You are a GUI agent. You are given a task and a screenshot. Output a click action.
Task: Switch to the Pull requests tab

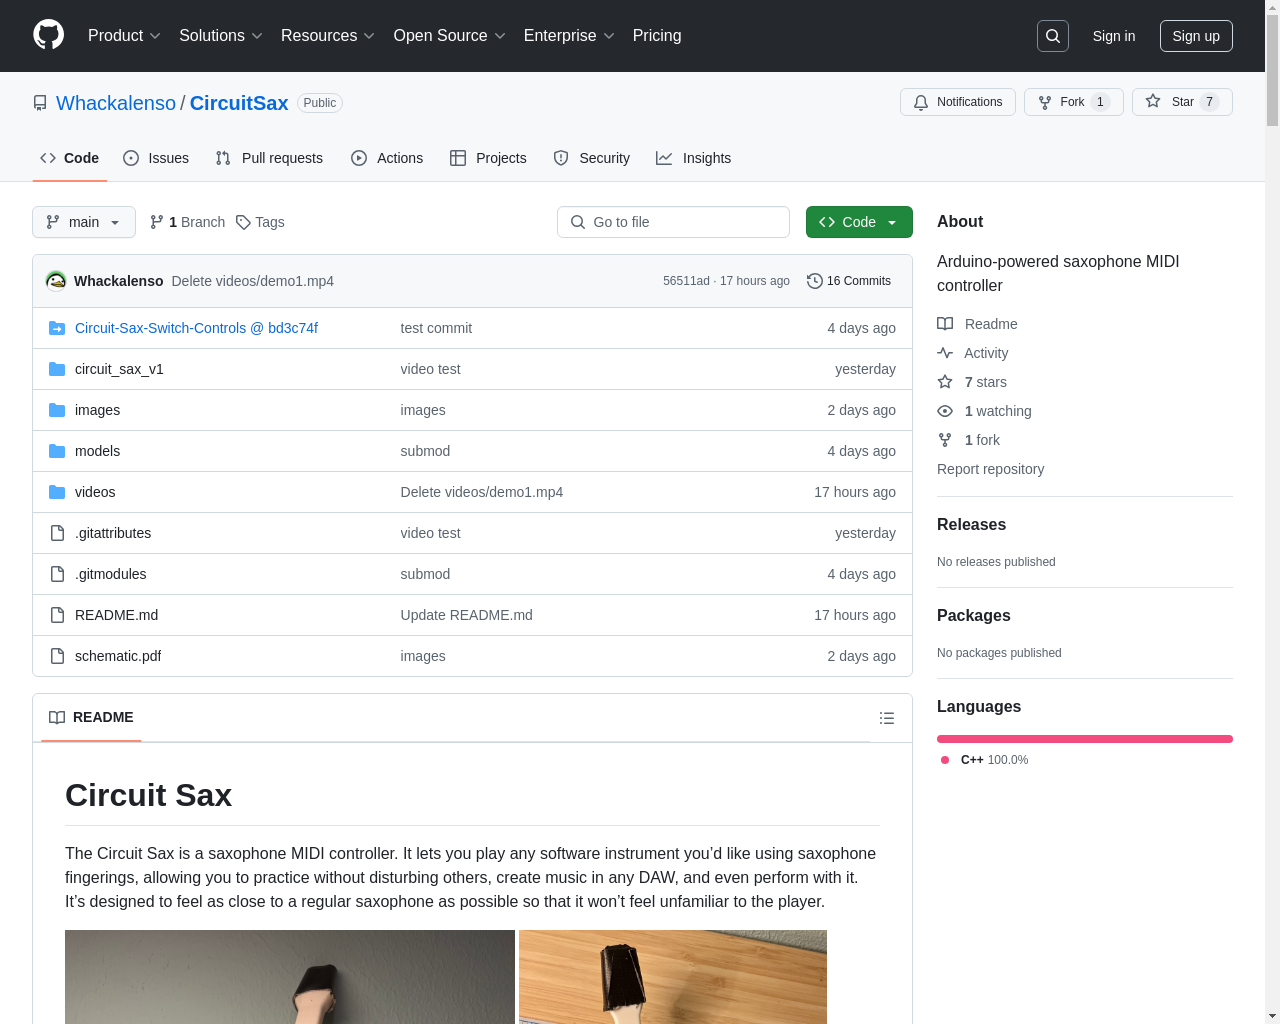[x=269, y=158]
